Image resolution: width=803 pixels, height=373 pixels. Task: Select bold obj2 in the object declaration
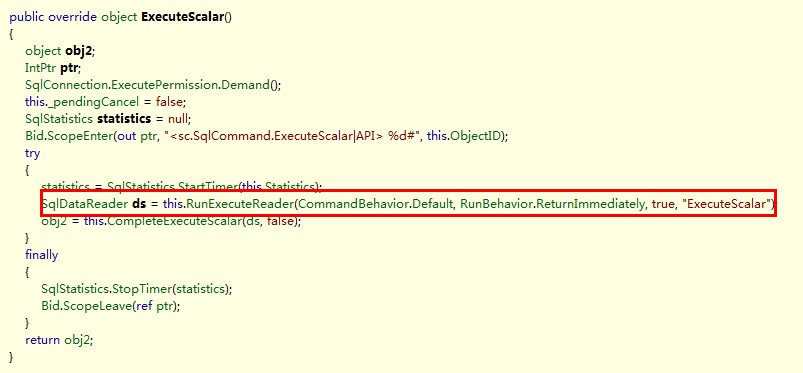[79, 51]
